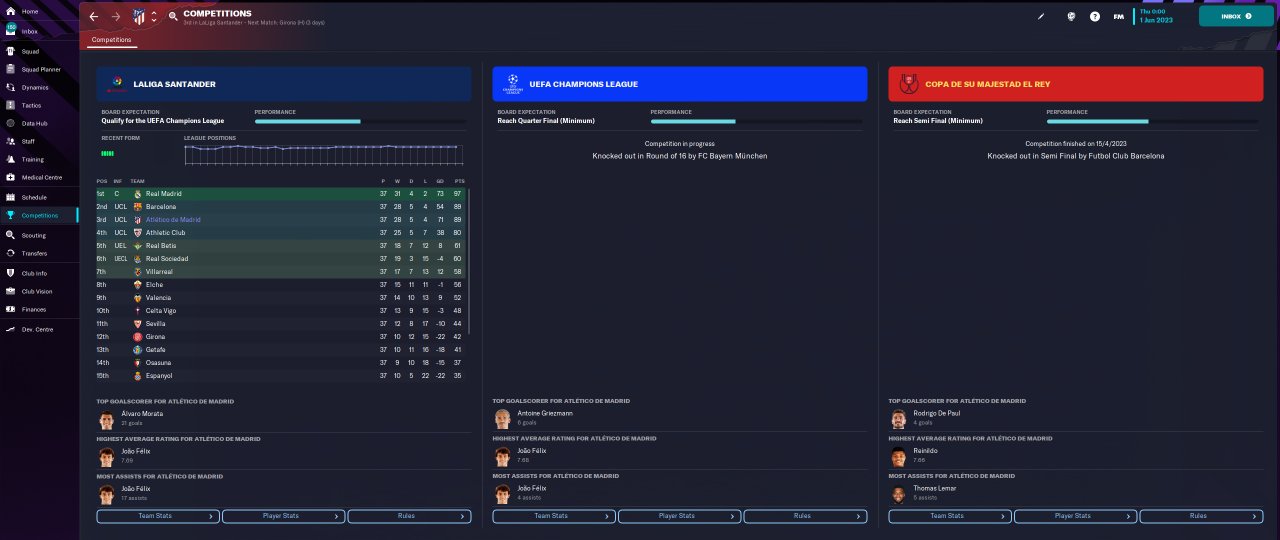
Task: Open the FM menu icon
Action: (x=1119, y=17)
